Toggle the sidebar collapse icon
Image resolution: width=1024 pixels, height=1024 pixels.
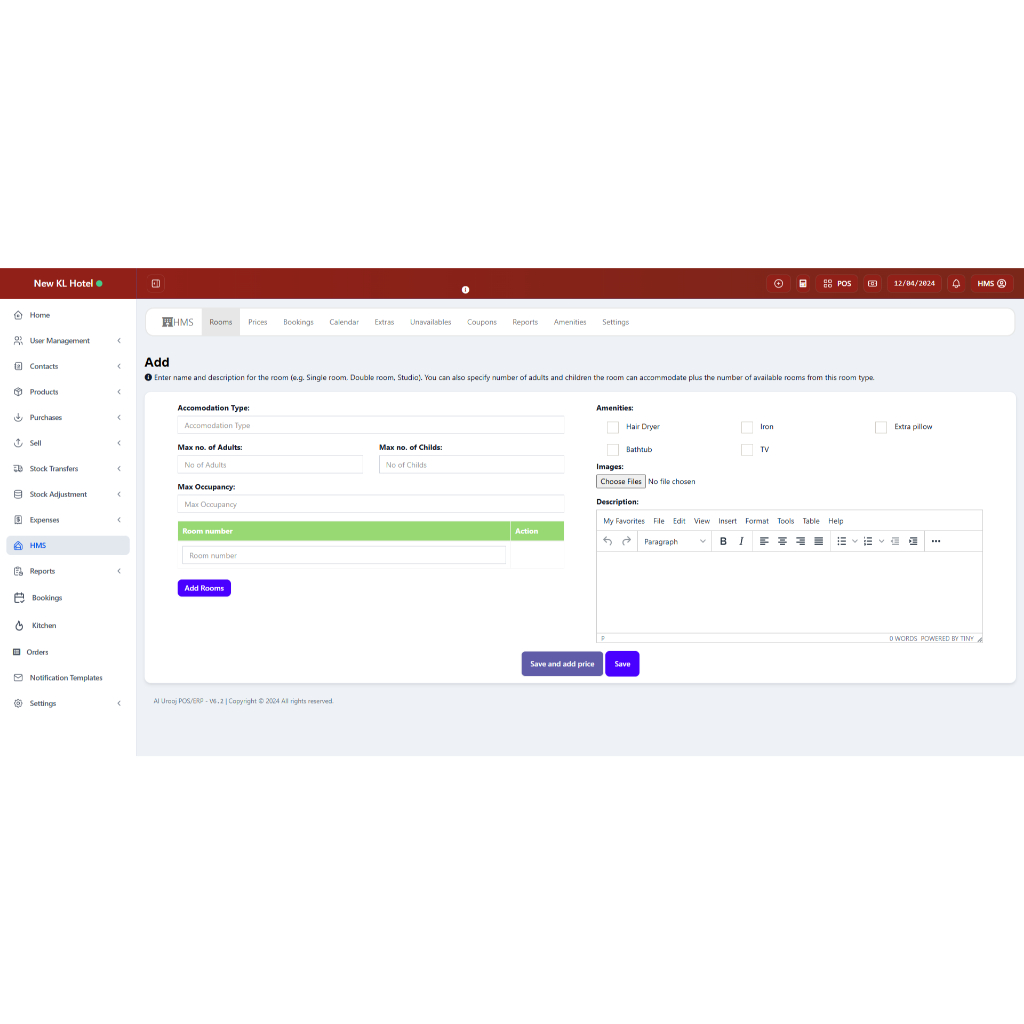(x=156, y=284)
